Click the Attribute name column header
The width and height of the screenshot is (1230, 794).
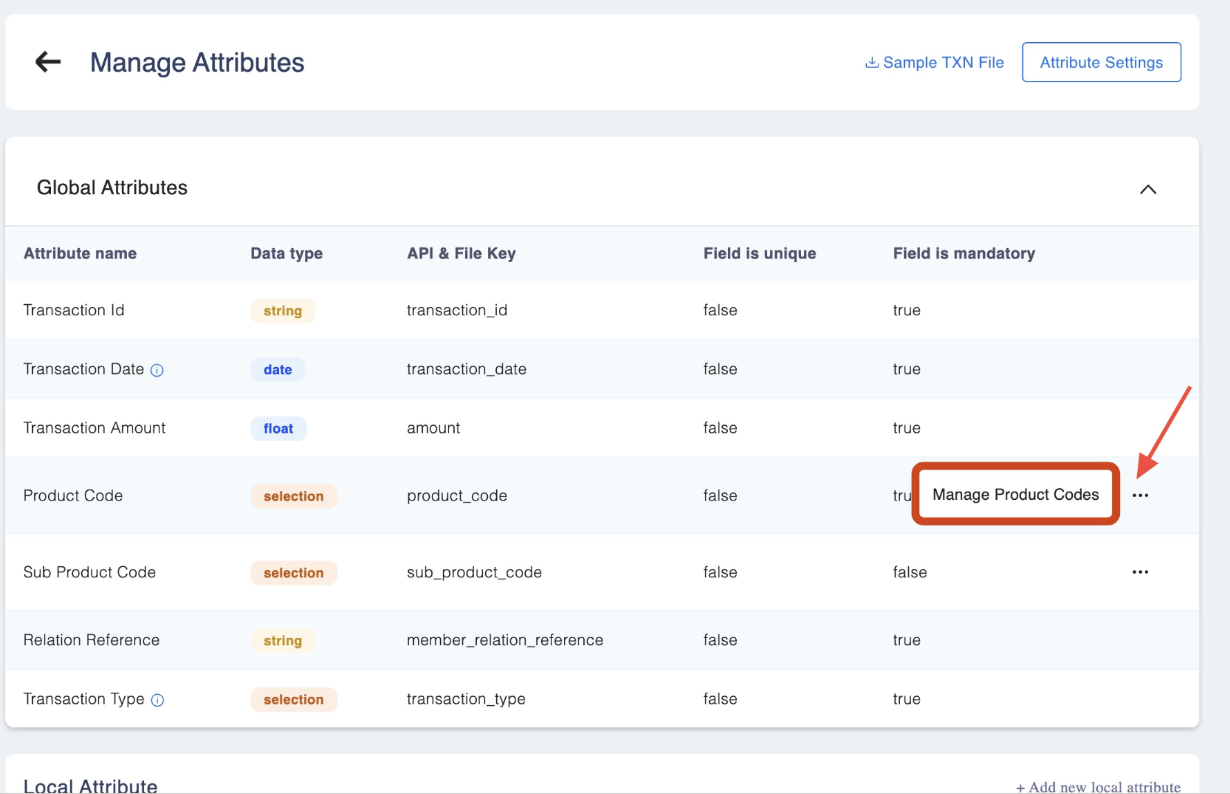click(x=80, y=253)
